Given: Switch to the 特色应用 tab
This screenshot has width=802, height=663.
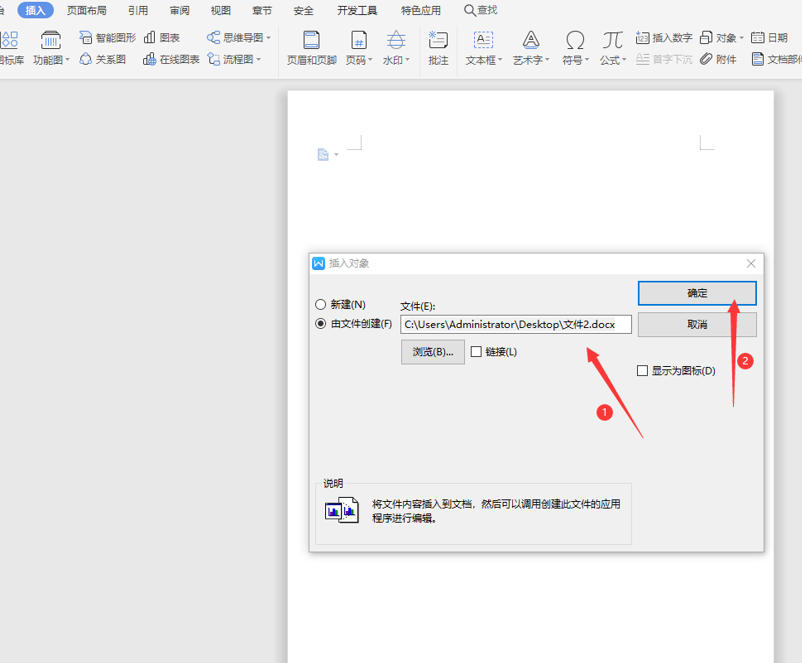Looking at the screenshot, I should point(421,10).
